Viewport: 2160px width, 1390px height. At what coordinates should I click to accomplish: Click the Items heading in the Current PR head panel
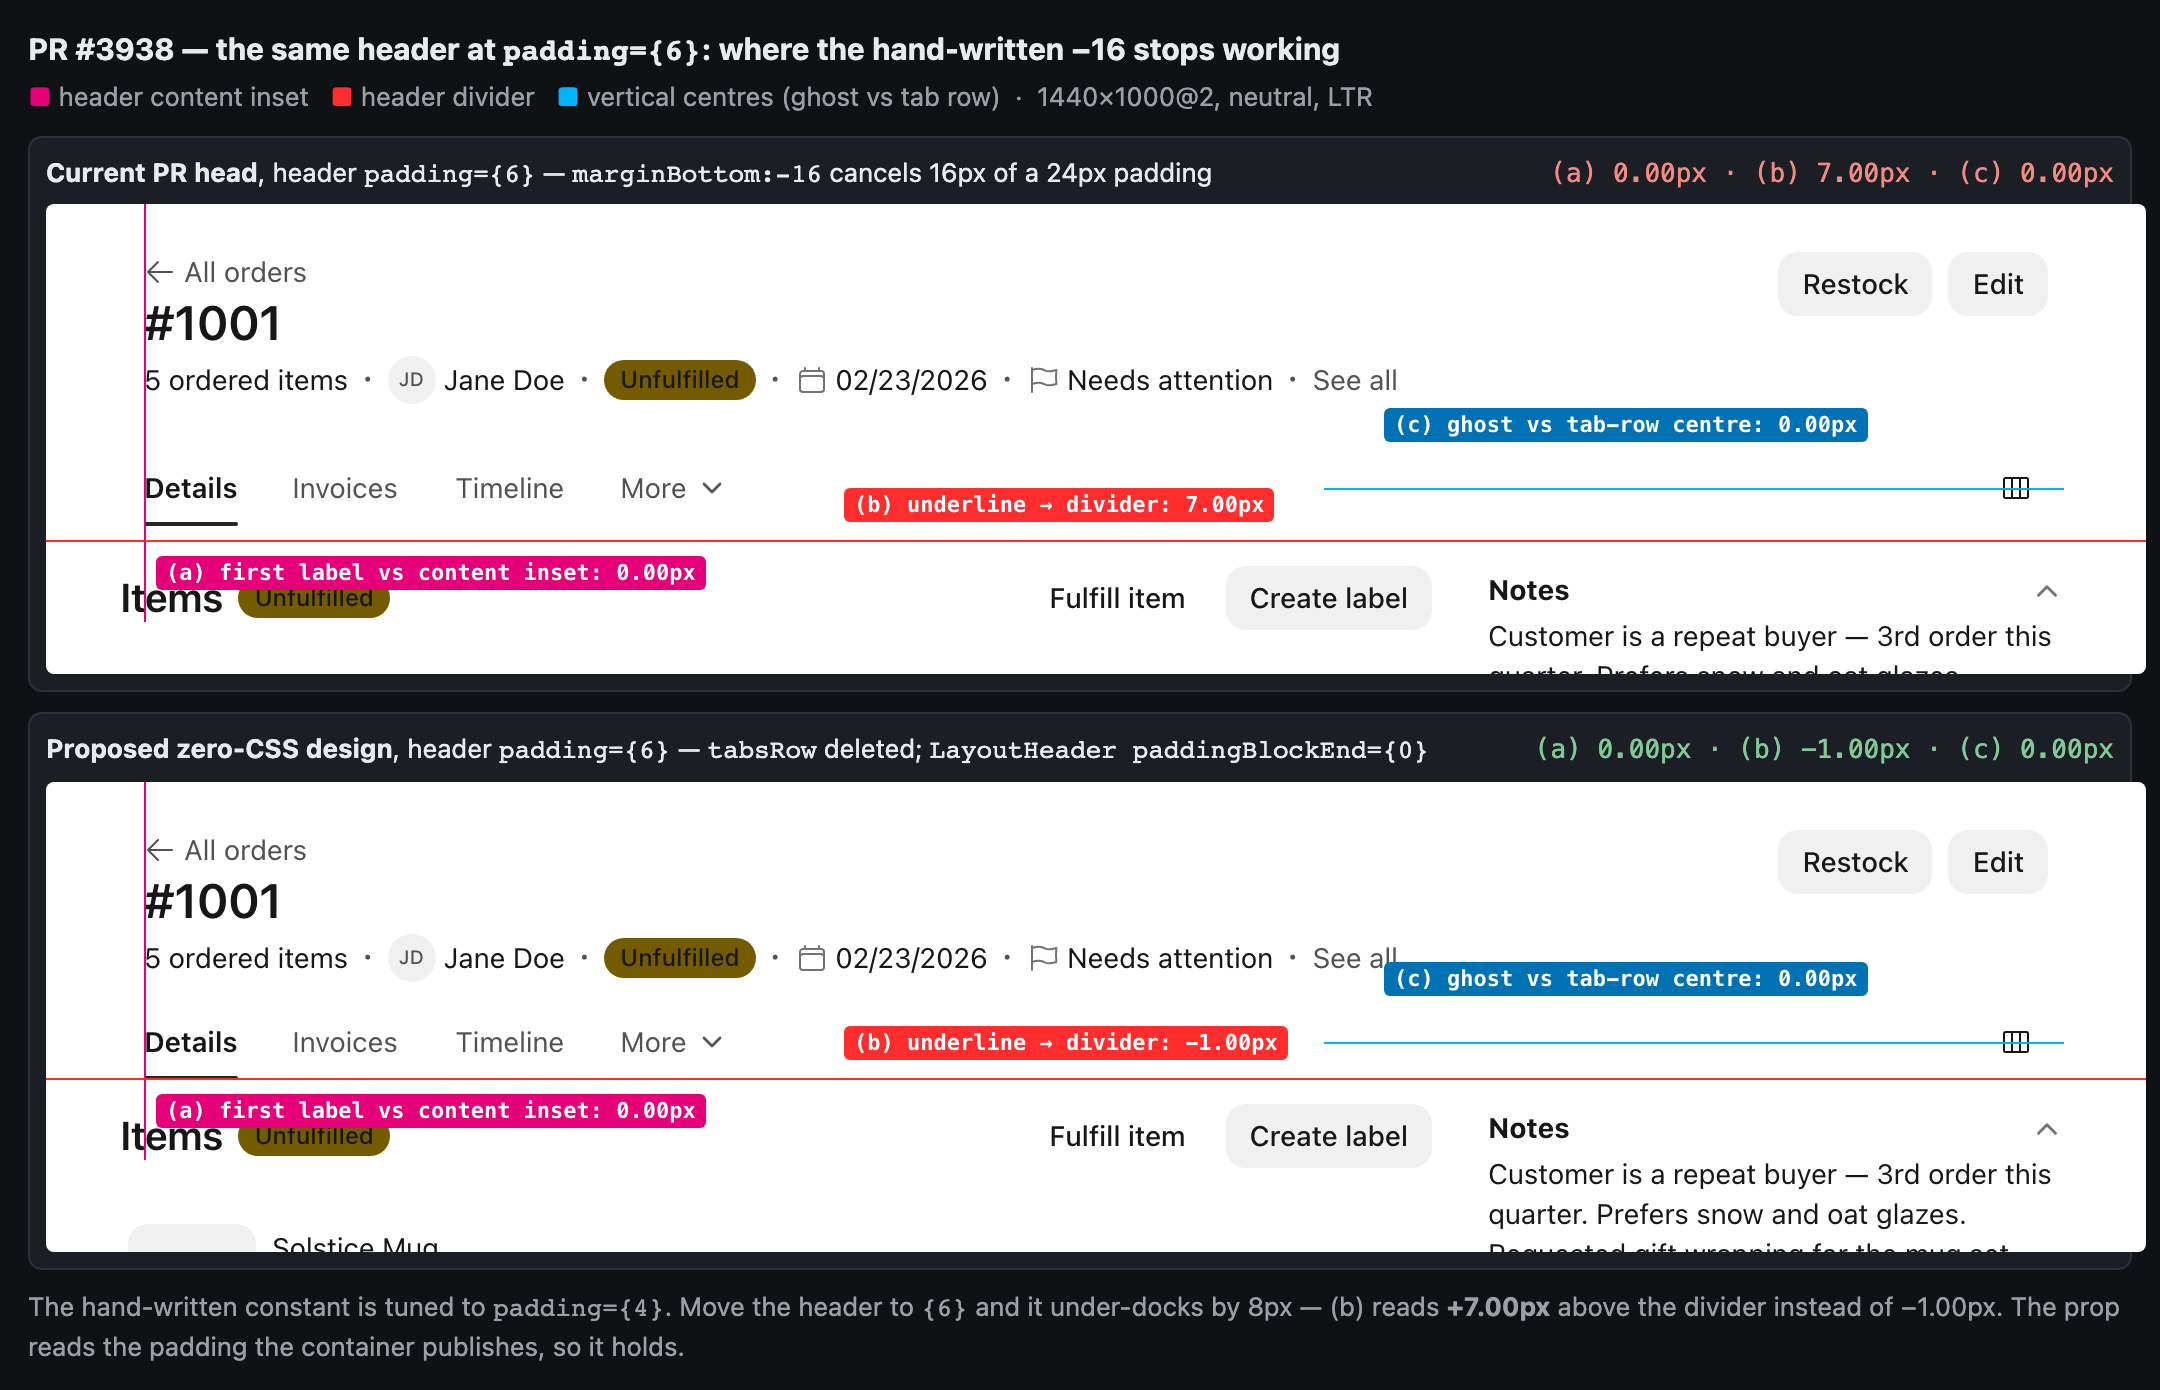(172, 599)
